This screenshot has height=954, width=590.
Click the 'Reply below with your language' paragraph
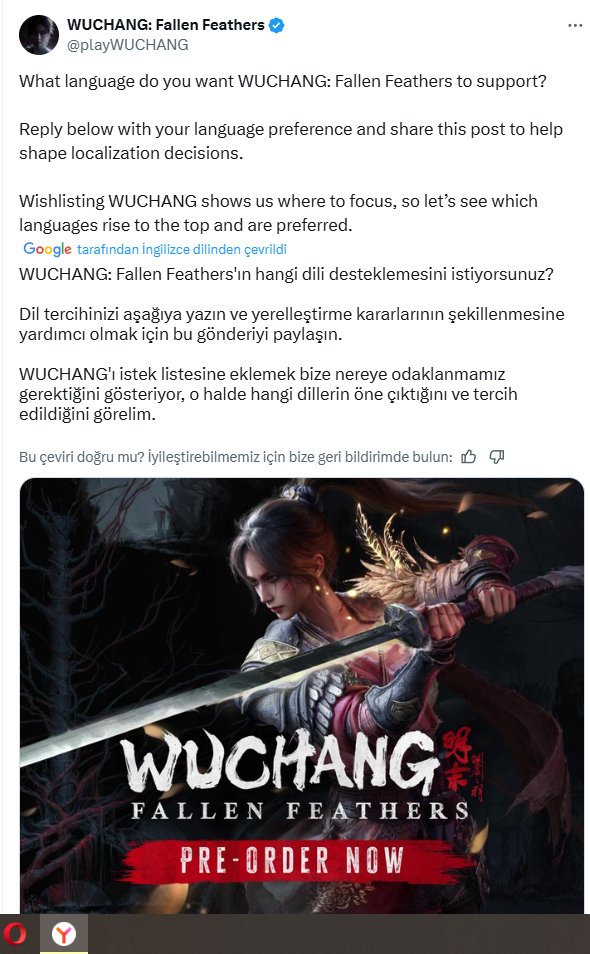(x=291, y=141)
